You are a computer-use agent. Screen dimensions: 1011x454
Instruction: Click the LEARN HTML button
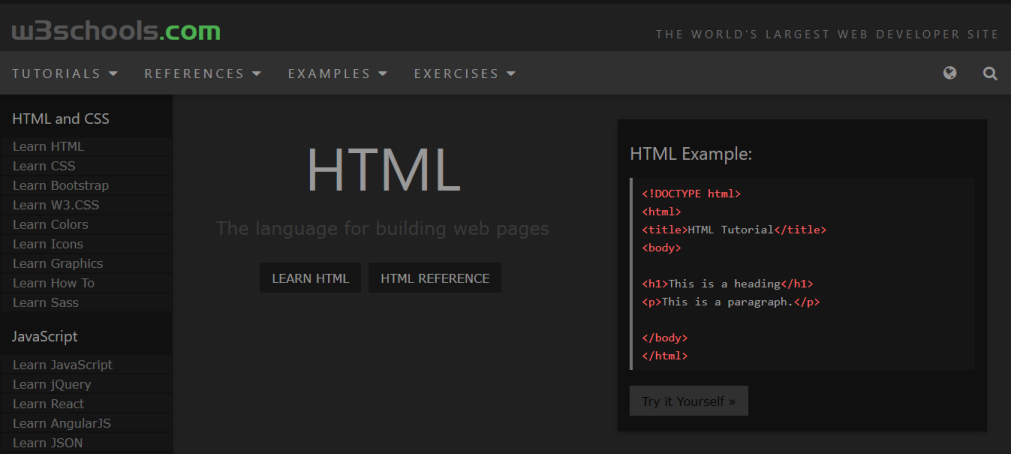[x=310, y=278]
